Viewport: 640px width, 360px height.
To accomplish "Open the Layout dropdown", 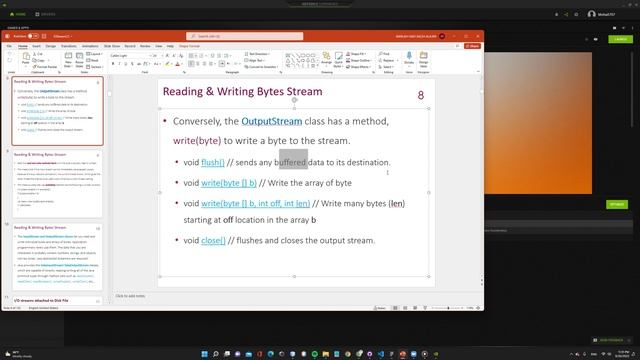I will pos(94,54).
